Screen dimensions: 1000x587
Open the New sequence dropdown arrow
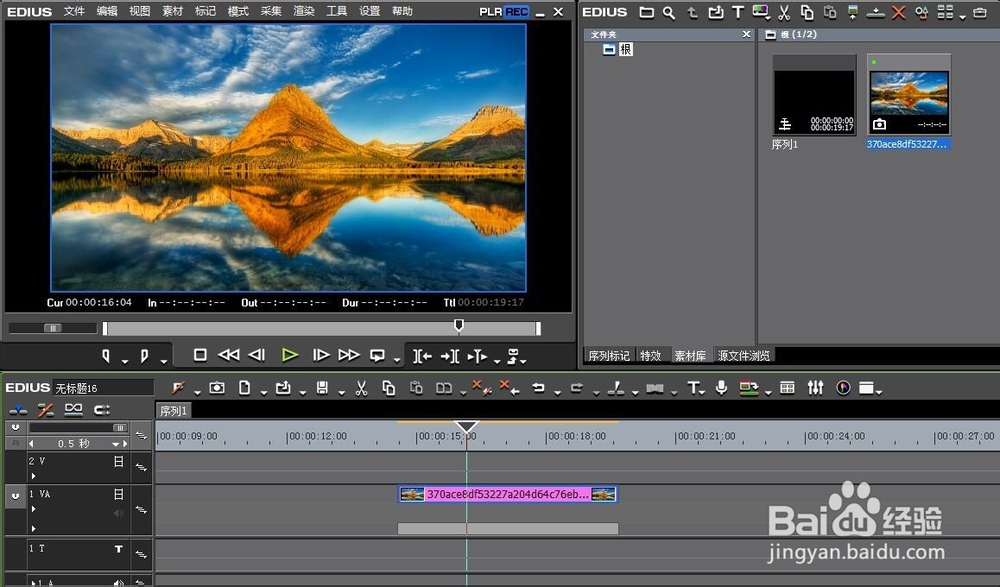pos(263,392)
